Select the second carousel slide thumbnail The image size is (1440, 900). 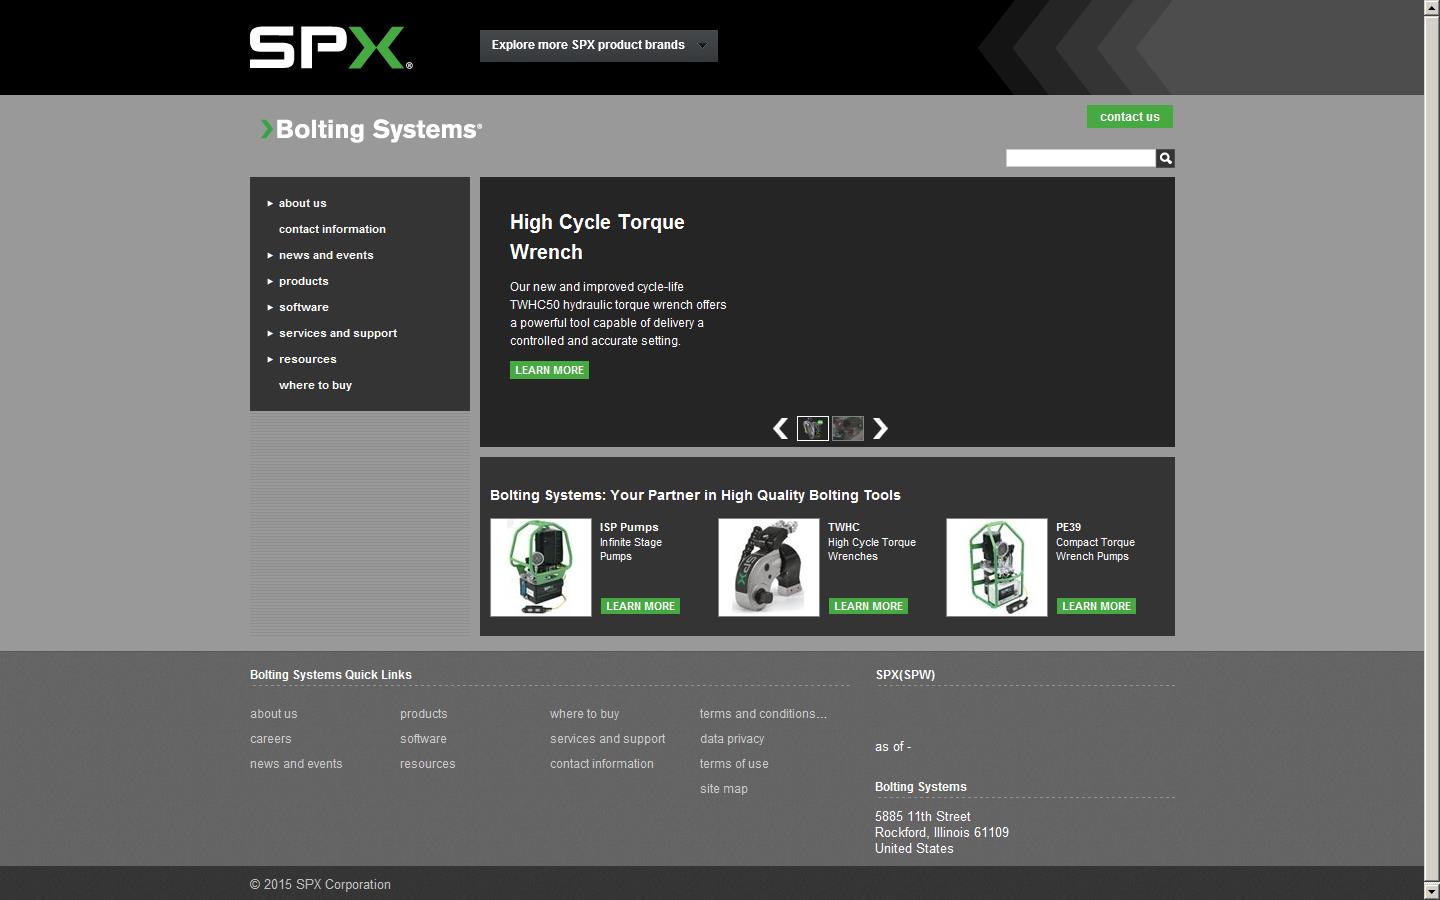(x=848, y=428)
